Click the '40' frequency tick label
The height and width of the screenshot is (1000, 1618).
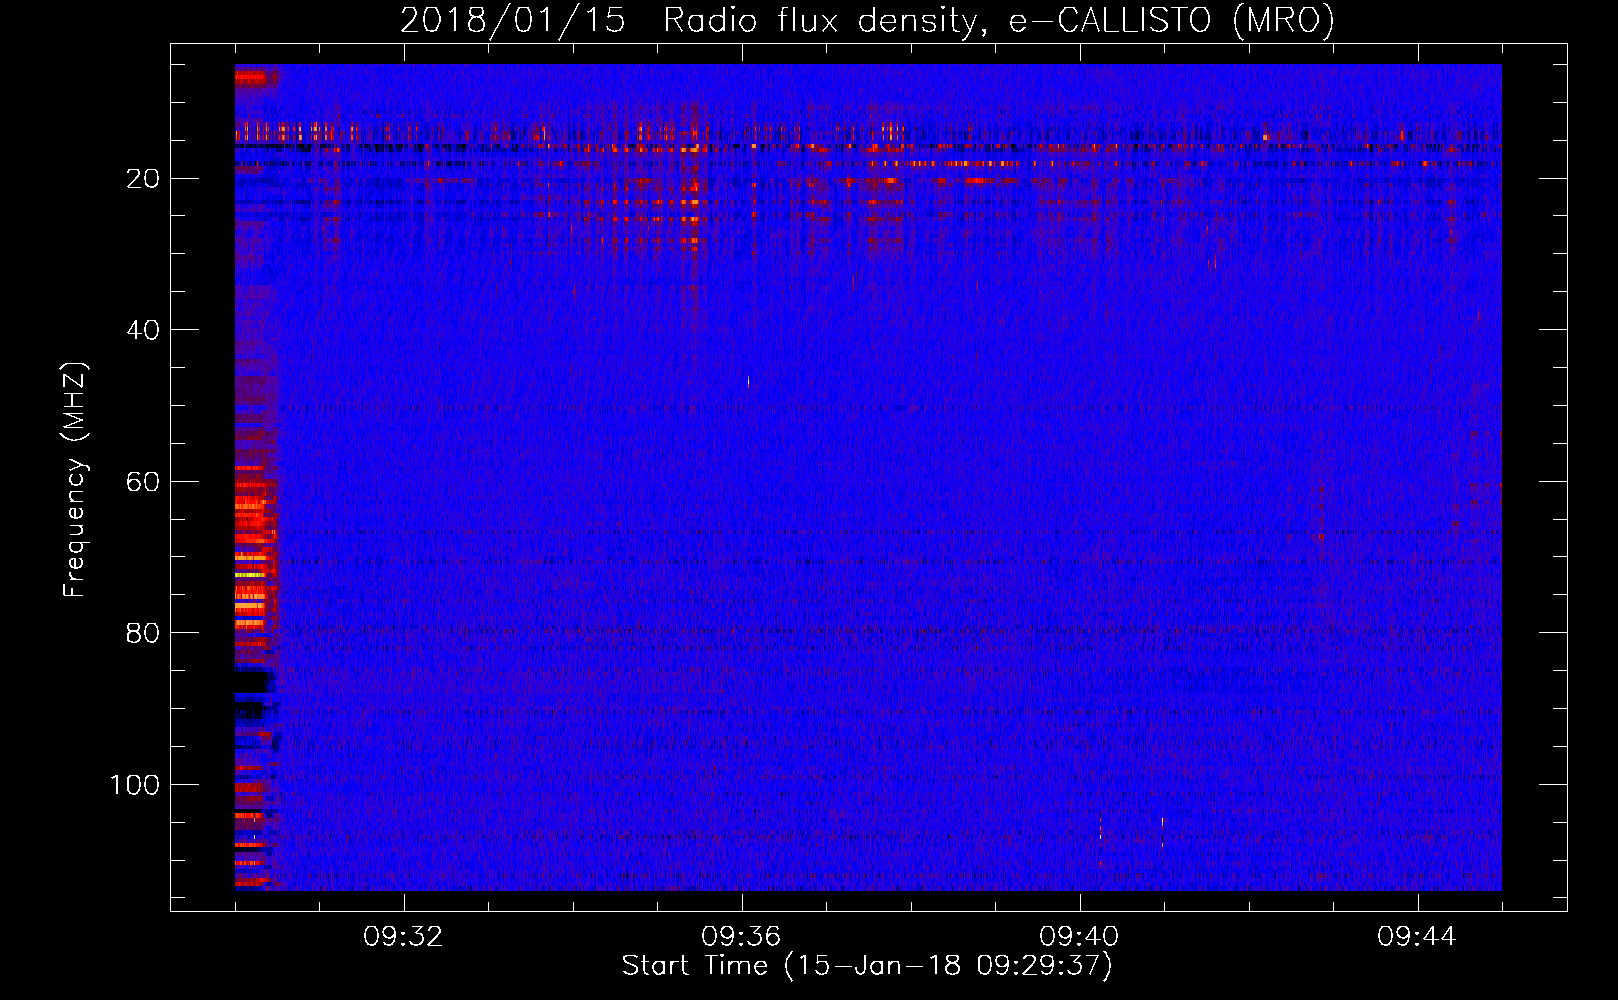pos(143,330)
